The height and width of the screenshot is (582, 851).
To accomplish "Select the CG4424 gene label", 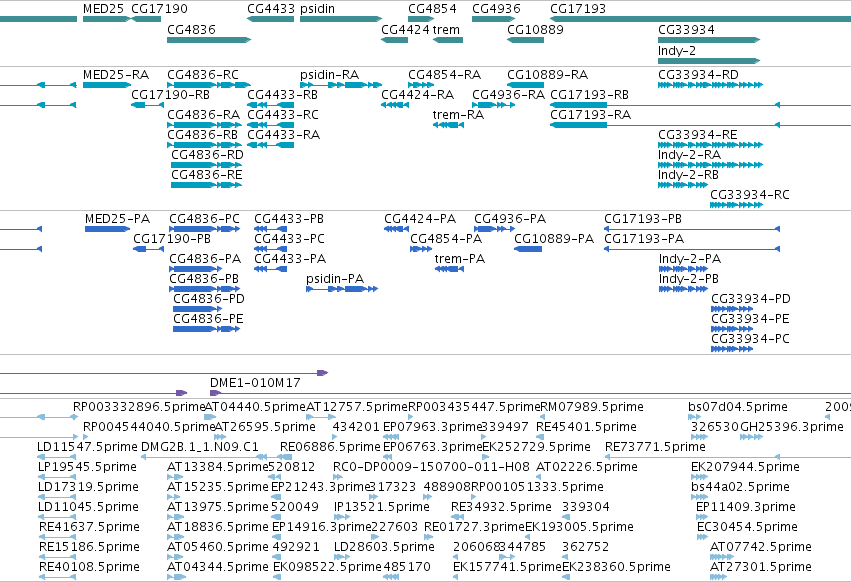I will [405, 29].
